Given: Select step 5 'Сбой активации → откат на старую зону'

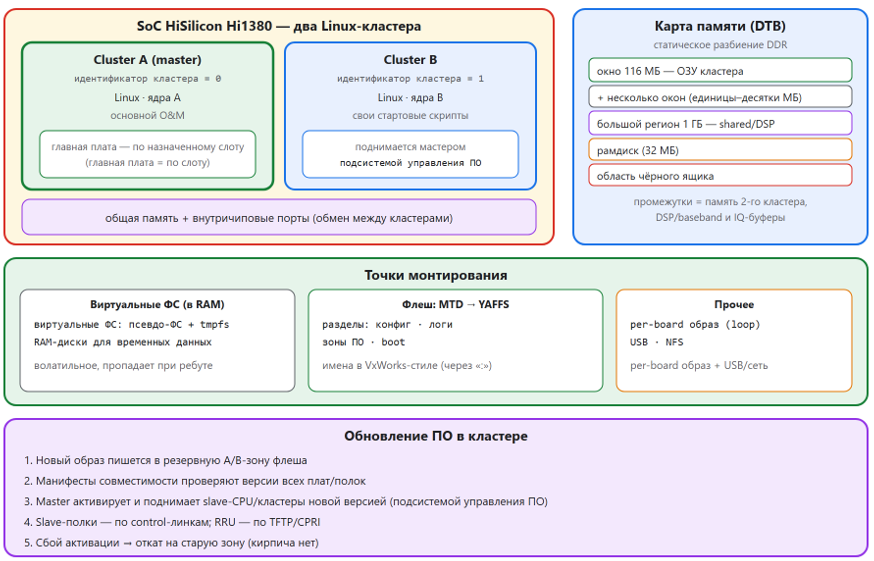Looking at the screenshot, I should (x=171, y=543).
